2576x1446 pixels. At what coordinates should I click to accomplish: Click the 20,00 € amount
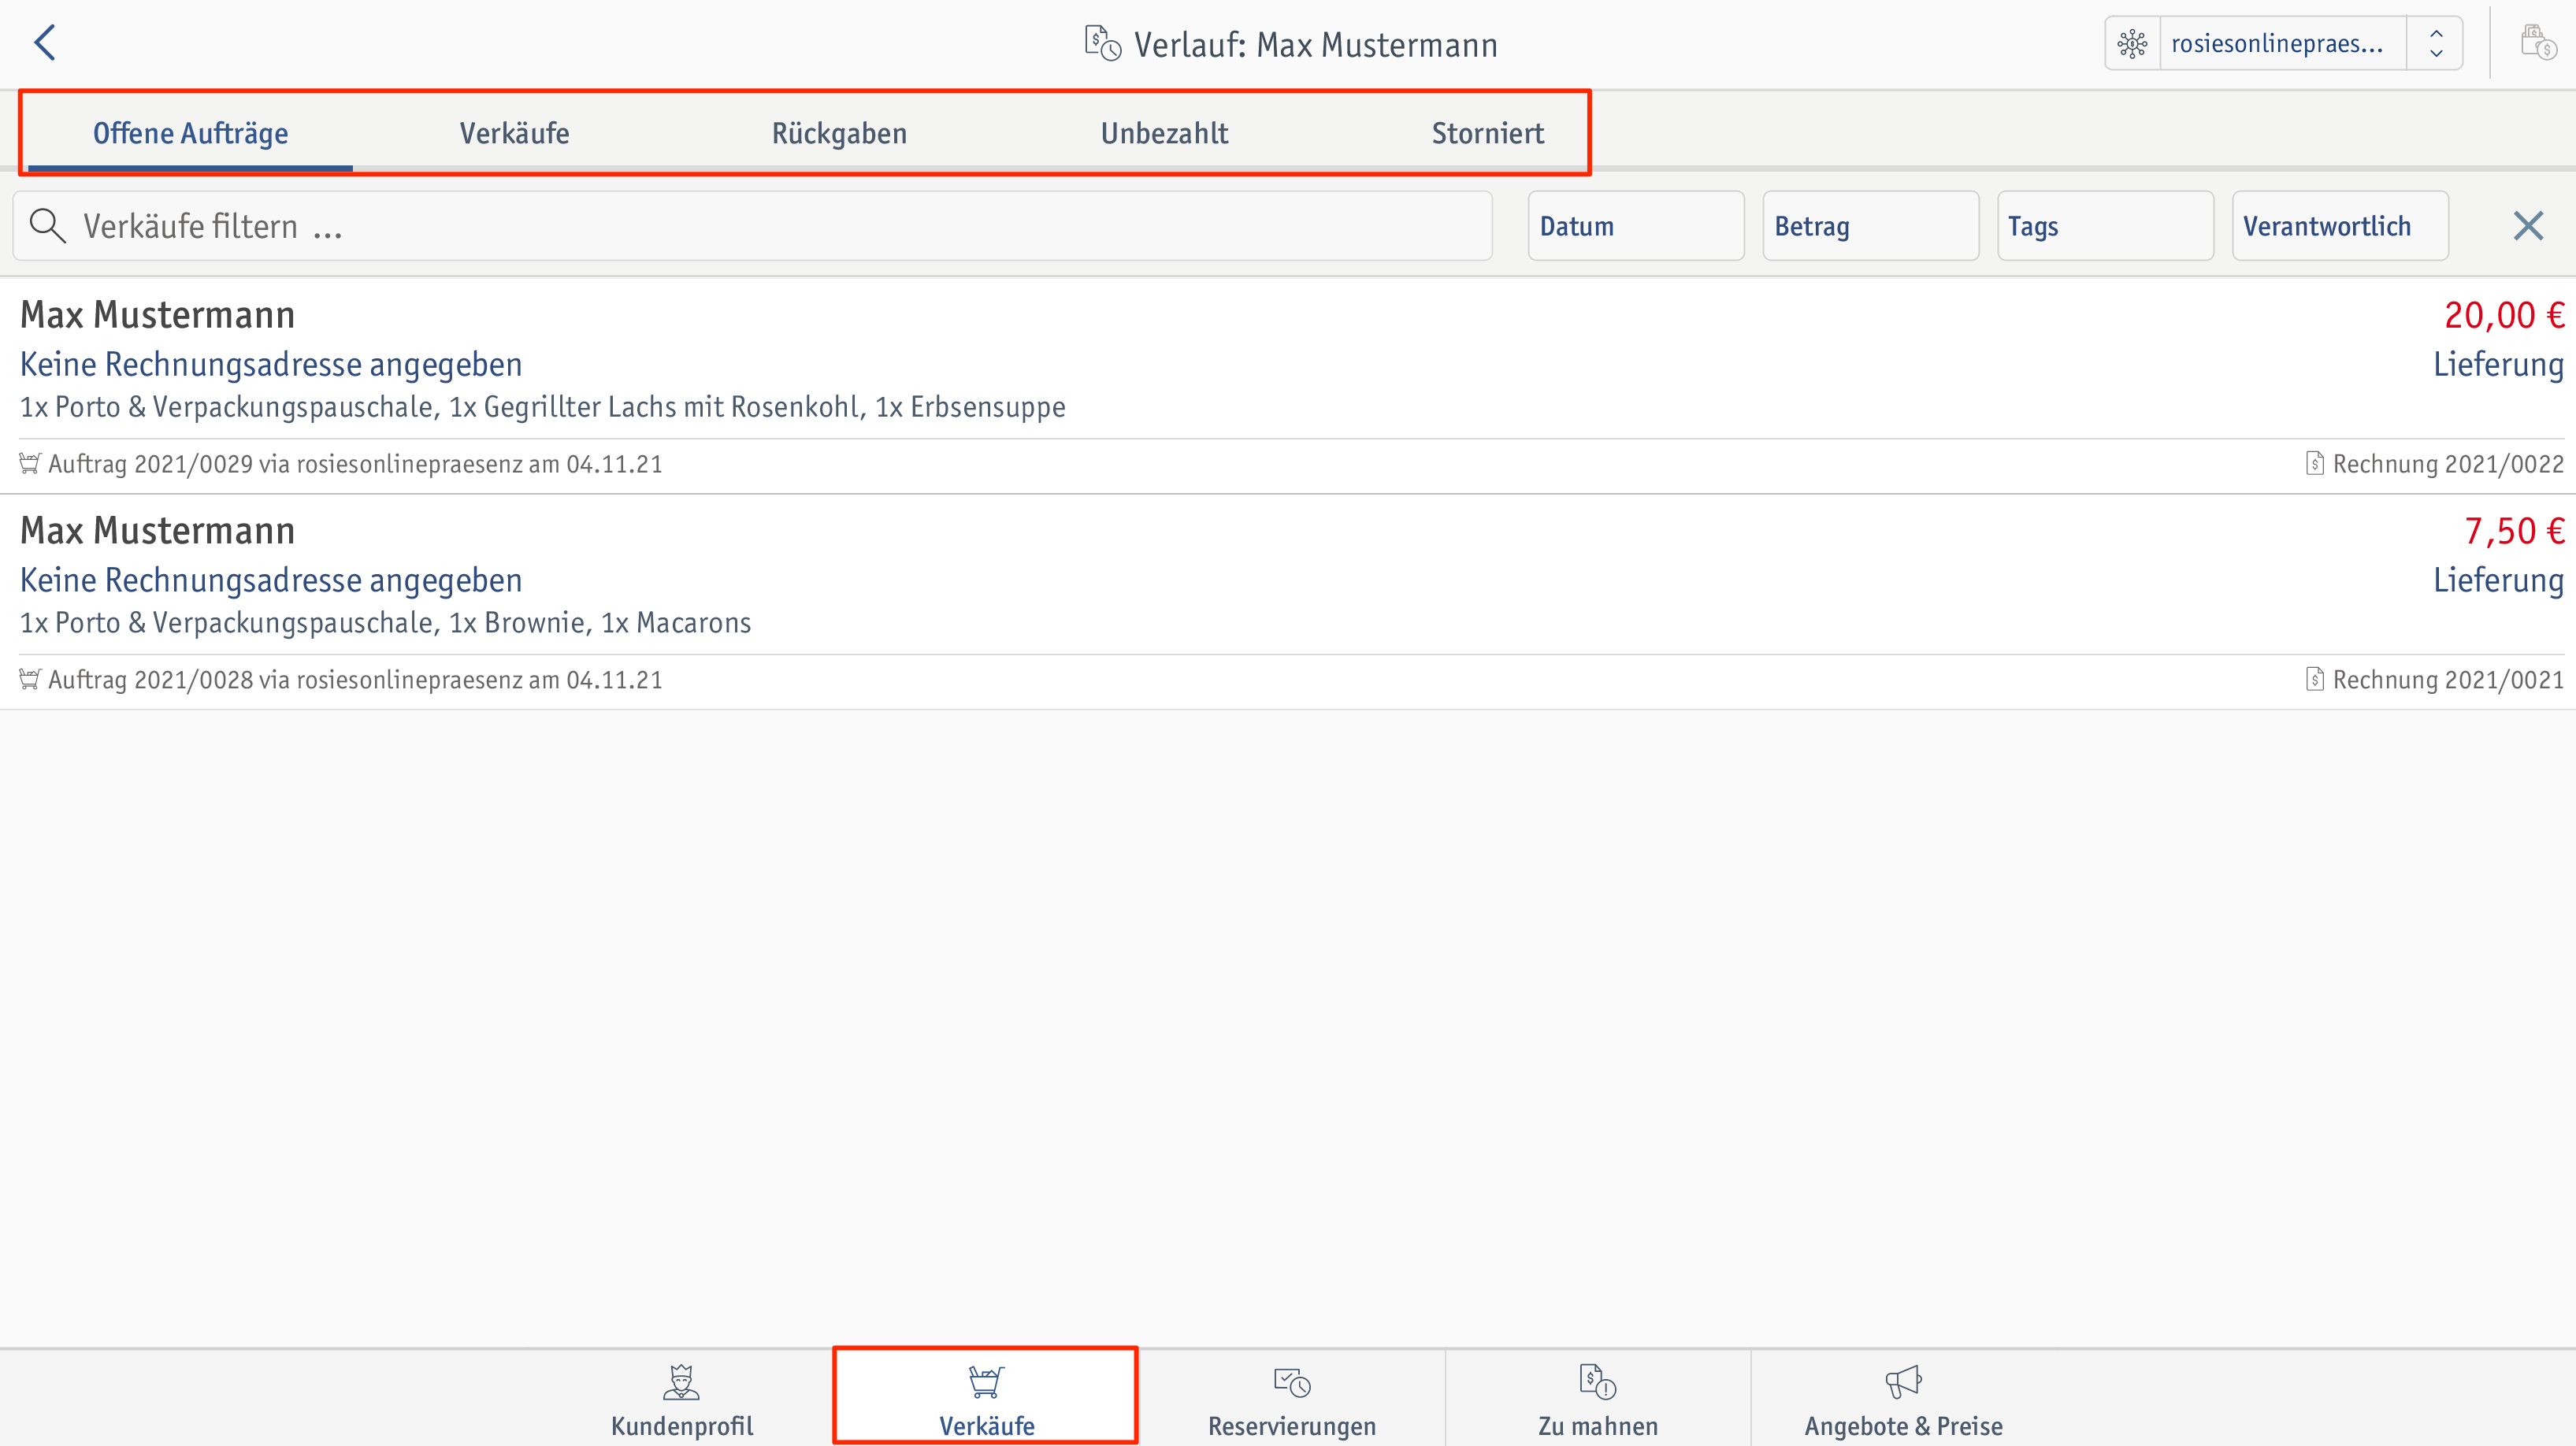(2504, 315)
